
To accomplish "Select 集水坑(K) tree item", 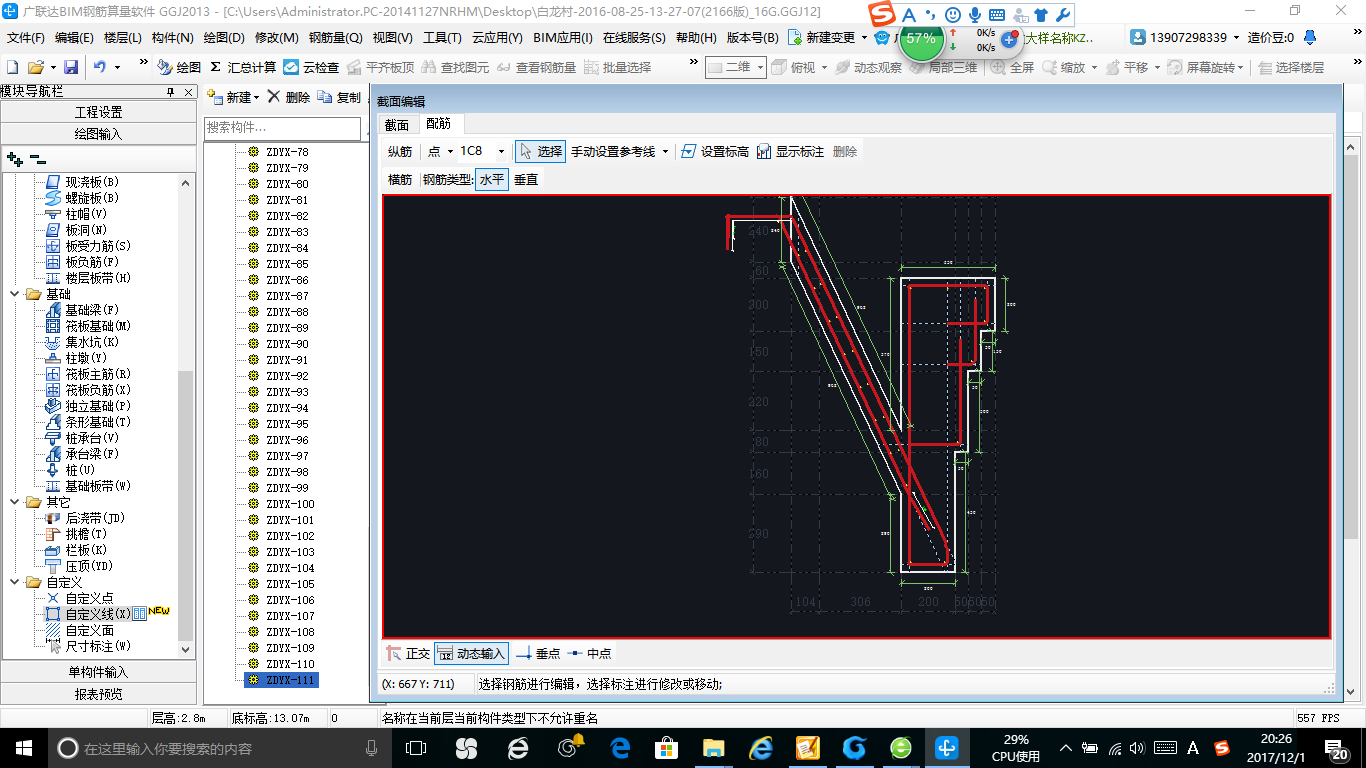I will point(83,342).
